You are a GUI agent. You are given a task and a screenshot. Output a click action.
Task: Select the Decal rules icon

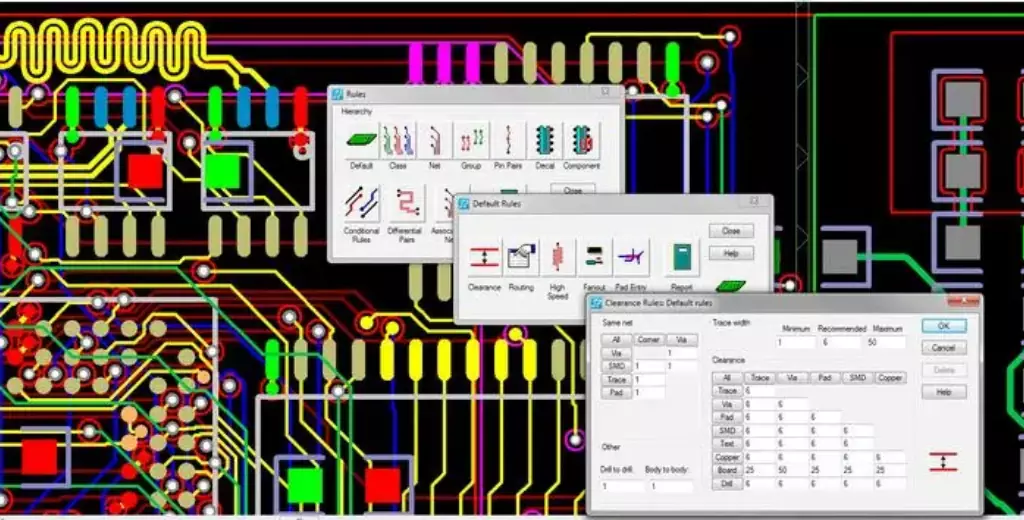545,141
